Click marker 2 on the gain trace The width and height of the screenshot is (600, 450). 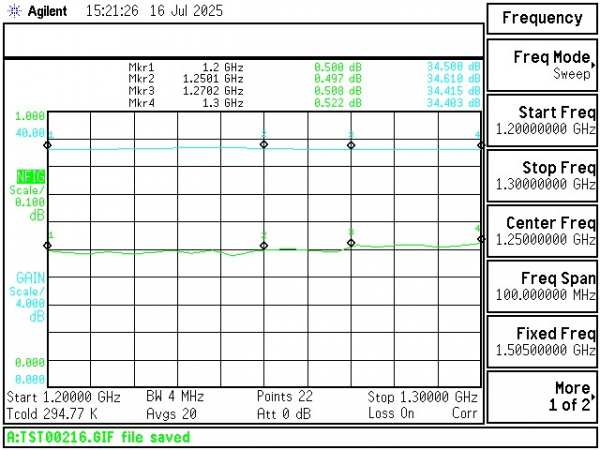(x=264, y=144)
